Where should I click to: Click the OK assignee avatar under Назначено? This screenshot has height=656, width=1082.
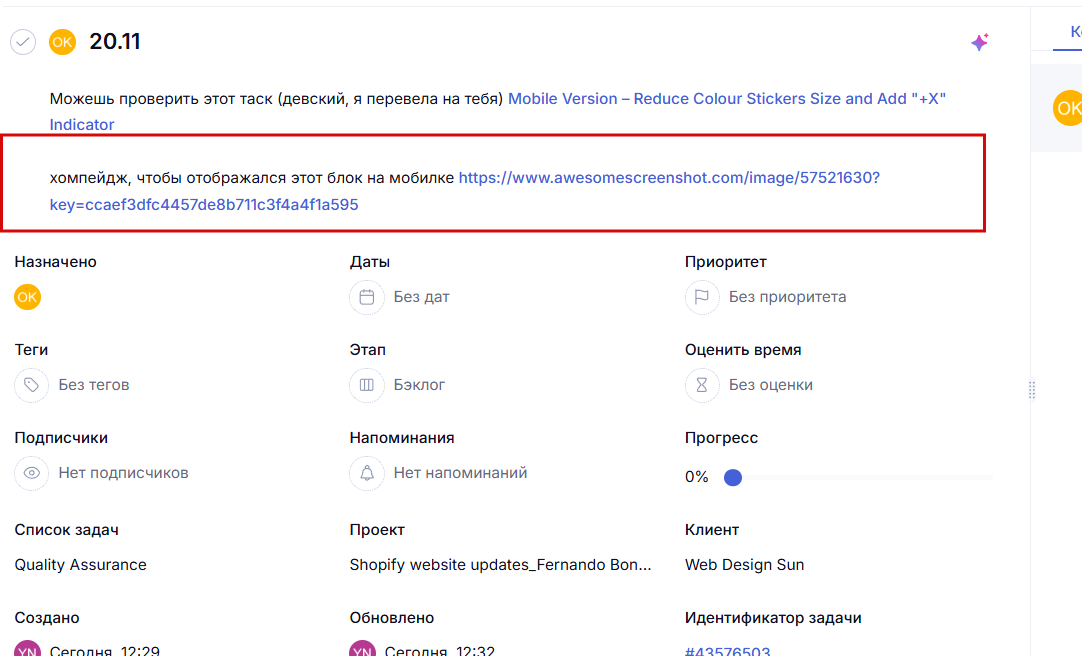click(28, 297)
